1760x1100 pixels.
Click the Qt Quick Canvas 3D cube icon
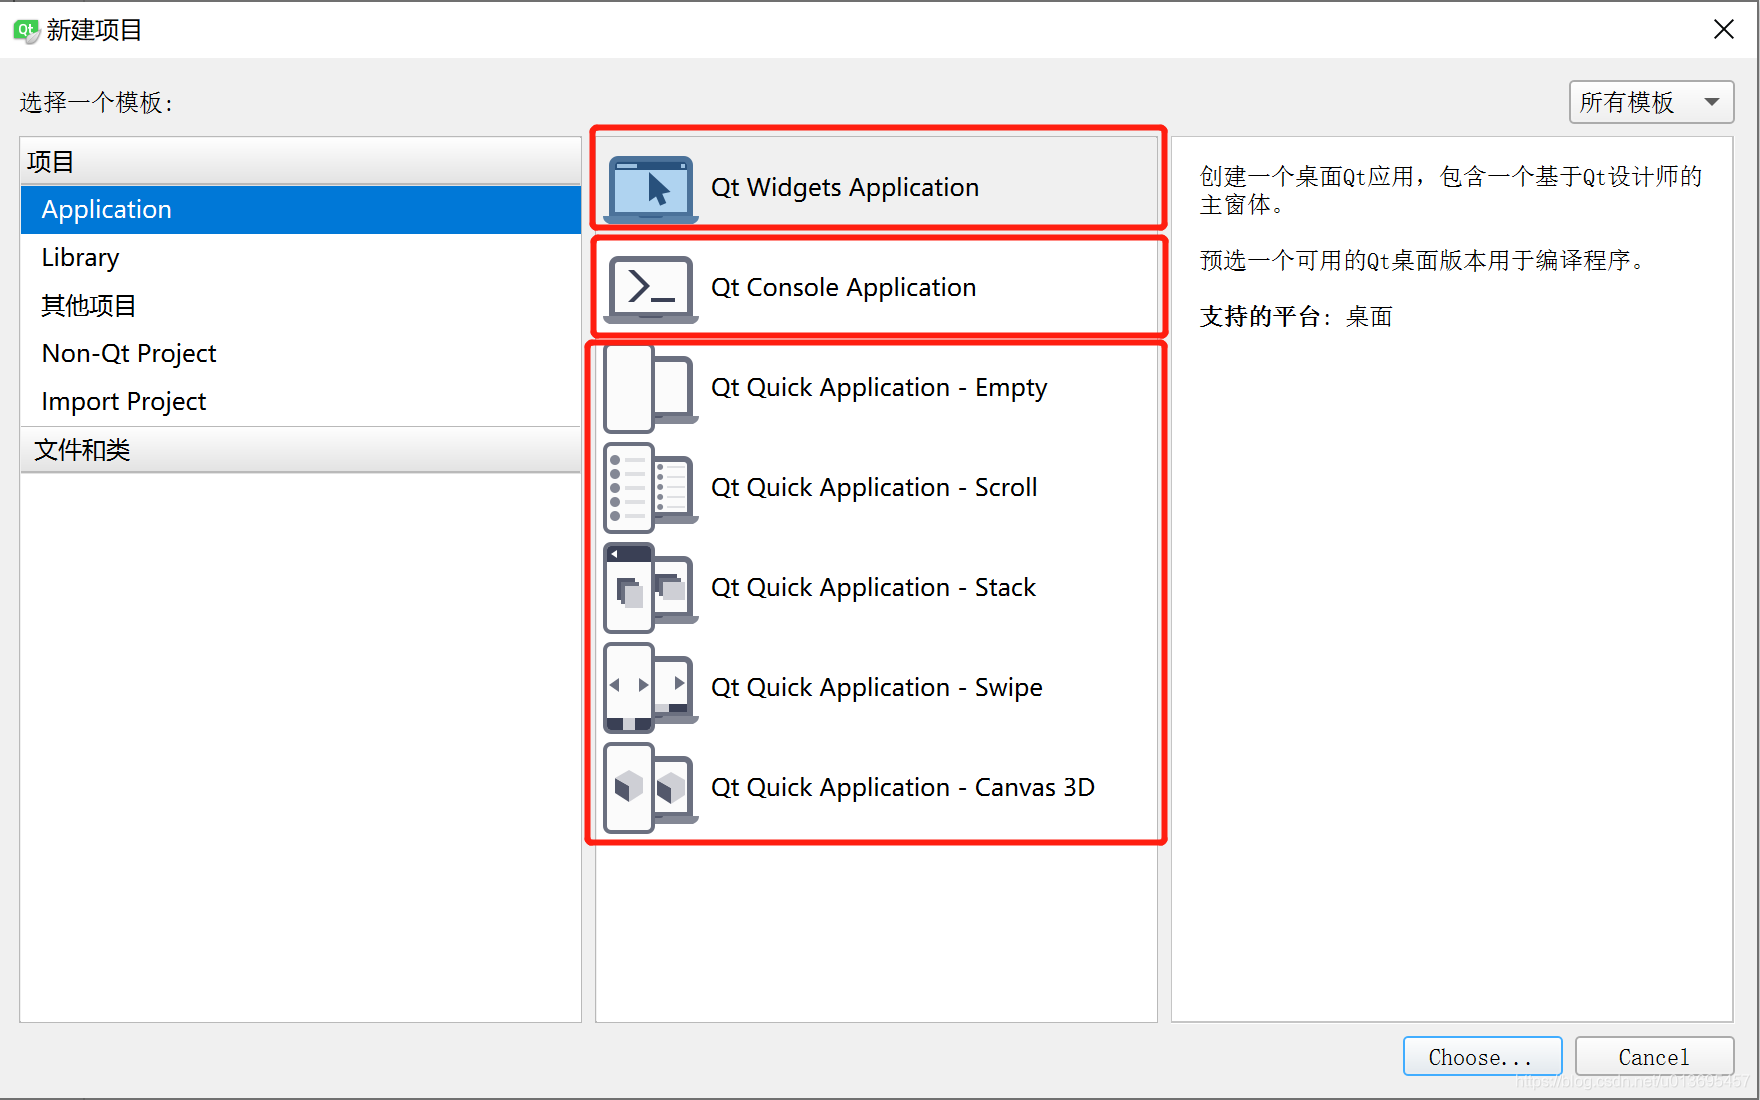pos(651,788)
